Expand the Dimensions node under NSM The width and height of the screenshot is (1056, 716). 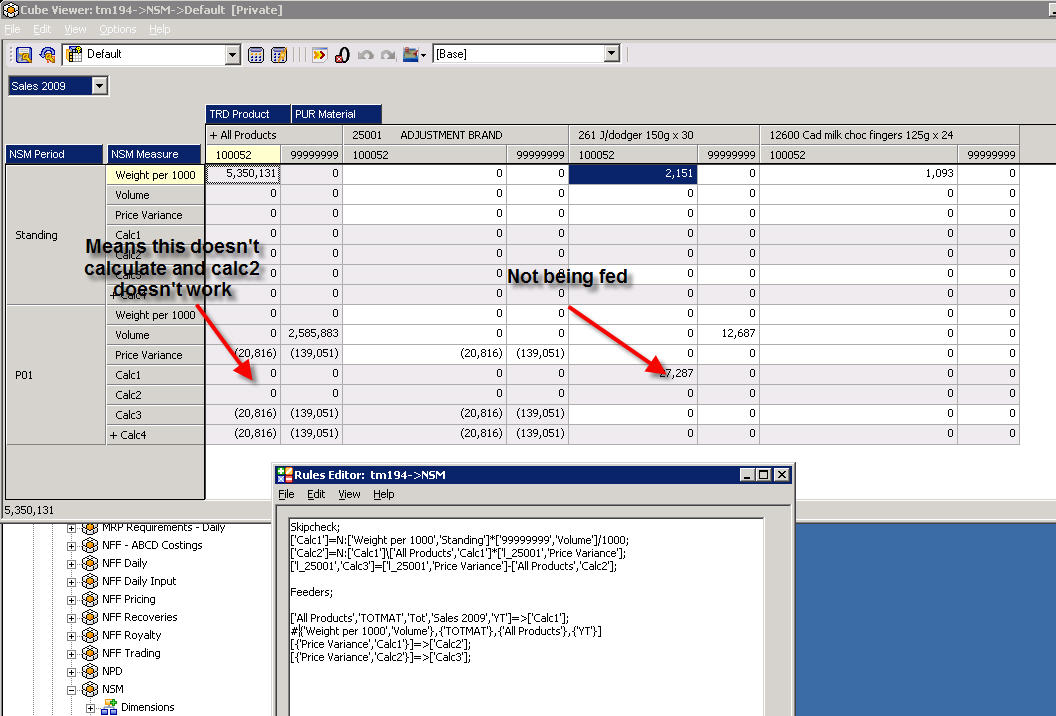coord(90,709)
